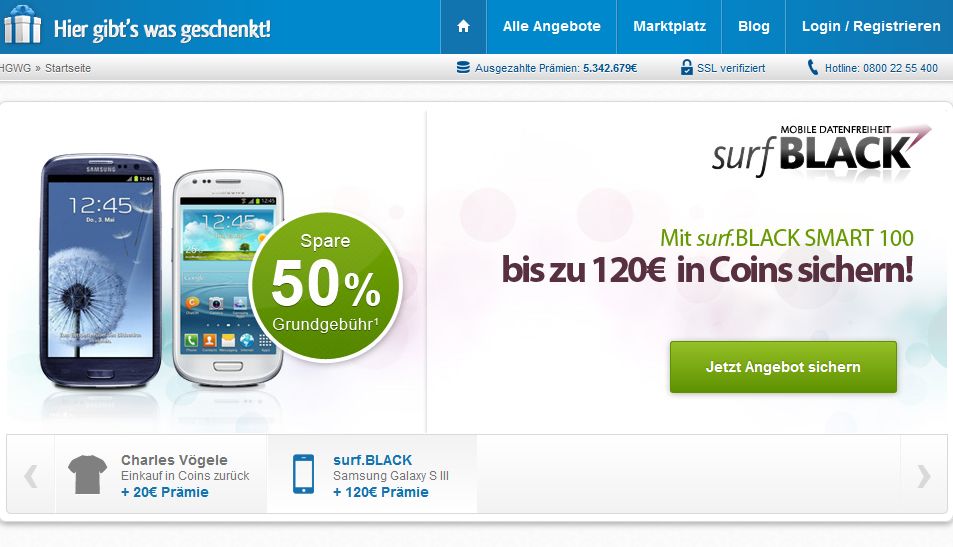Screen dimensions: 953x547
Task: Select the Charles Vögele offer tile
Action: tap(161, 475)
